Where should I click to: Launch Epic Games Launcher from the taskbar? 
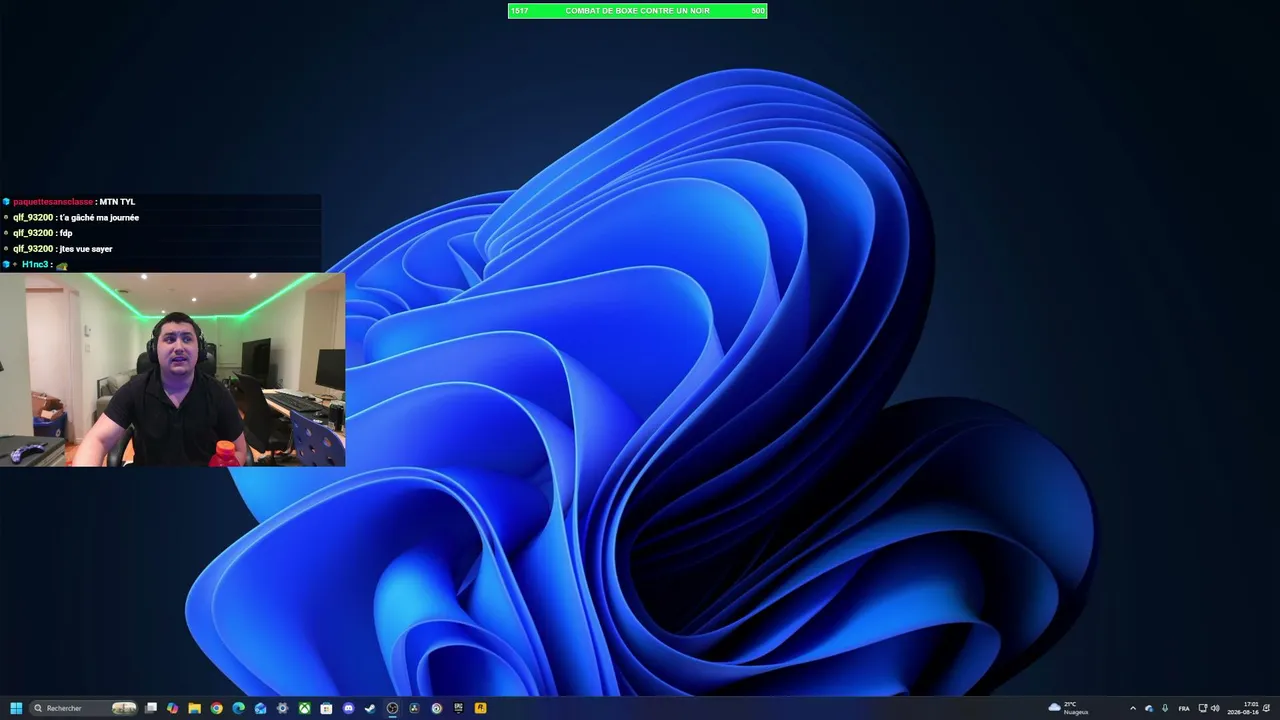pyautogui.click(x=459, y=708)
